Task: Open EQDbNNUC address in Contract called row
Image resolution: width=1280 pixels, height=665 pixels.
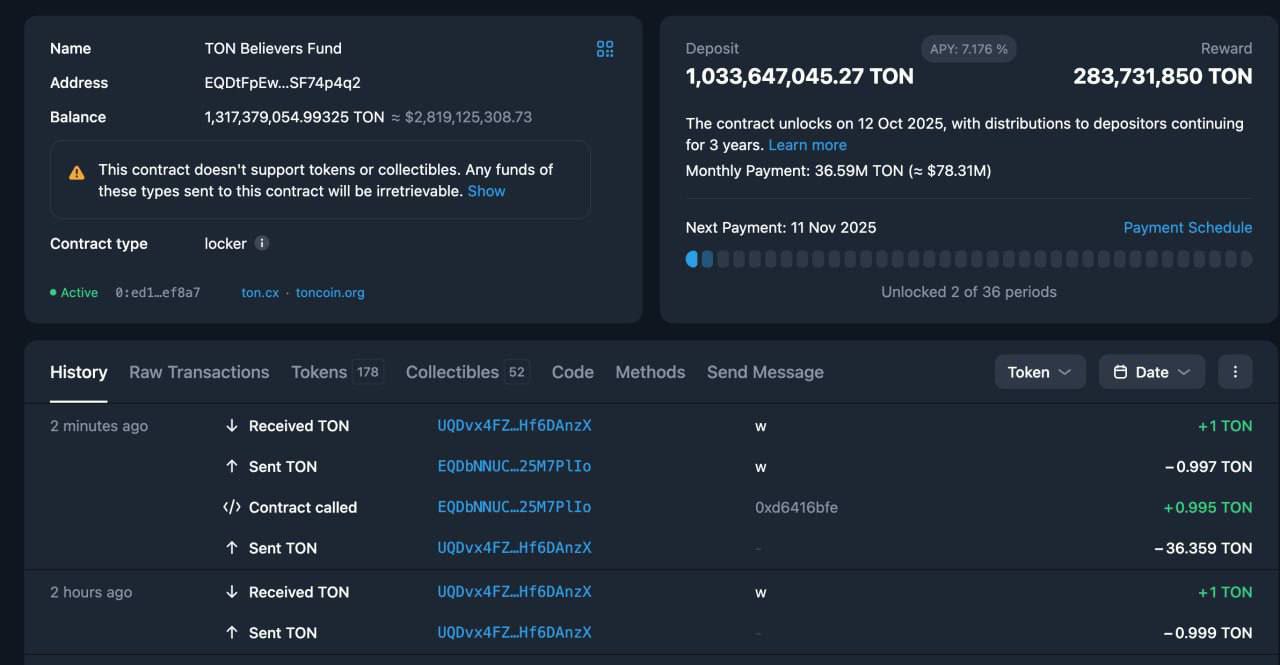Action: click(514, 507)
